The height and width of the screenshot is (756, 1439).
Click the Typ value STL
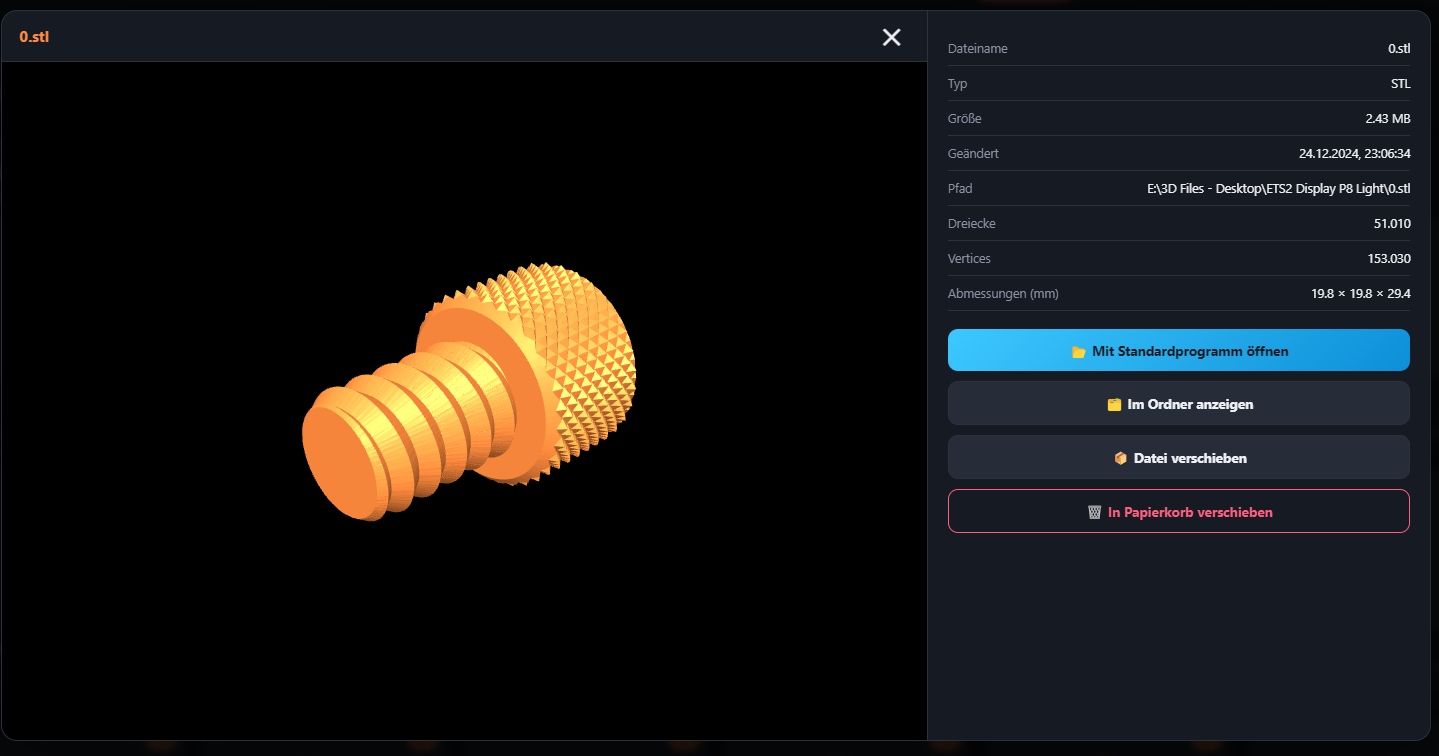coord(1400,84)
